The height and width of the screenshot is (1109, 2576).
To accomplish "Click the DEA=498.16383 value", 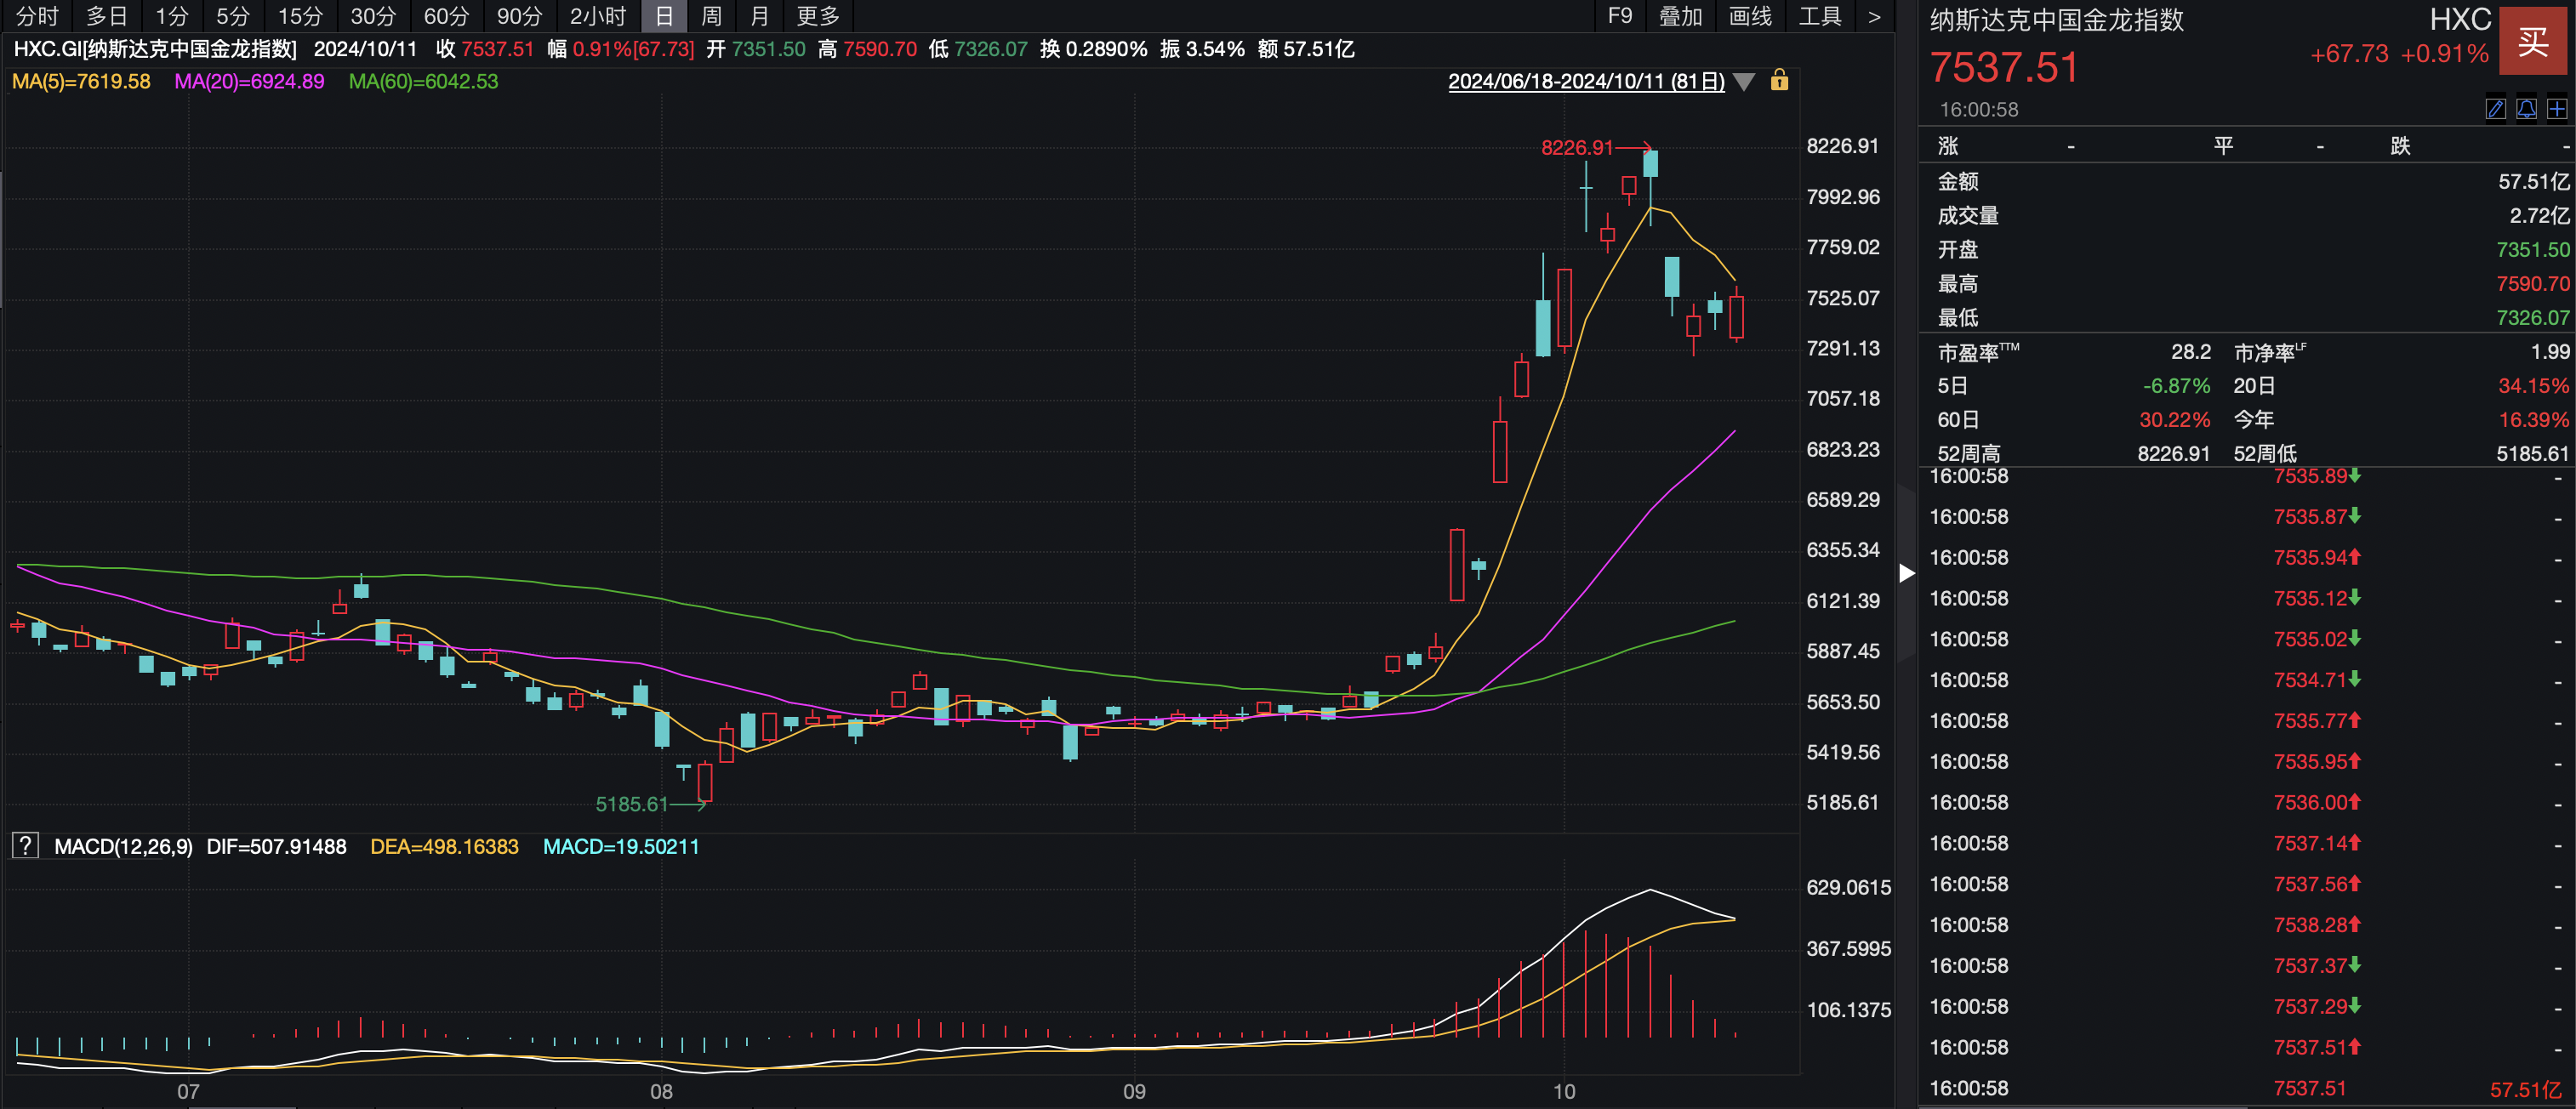I will pos(444,846).
